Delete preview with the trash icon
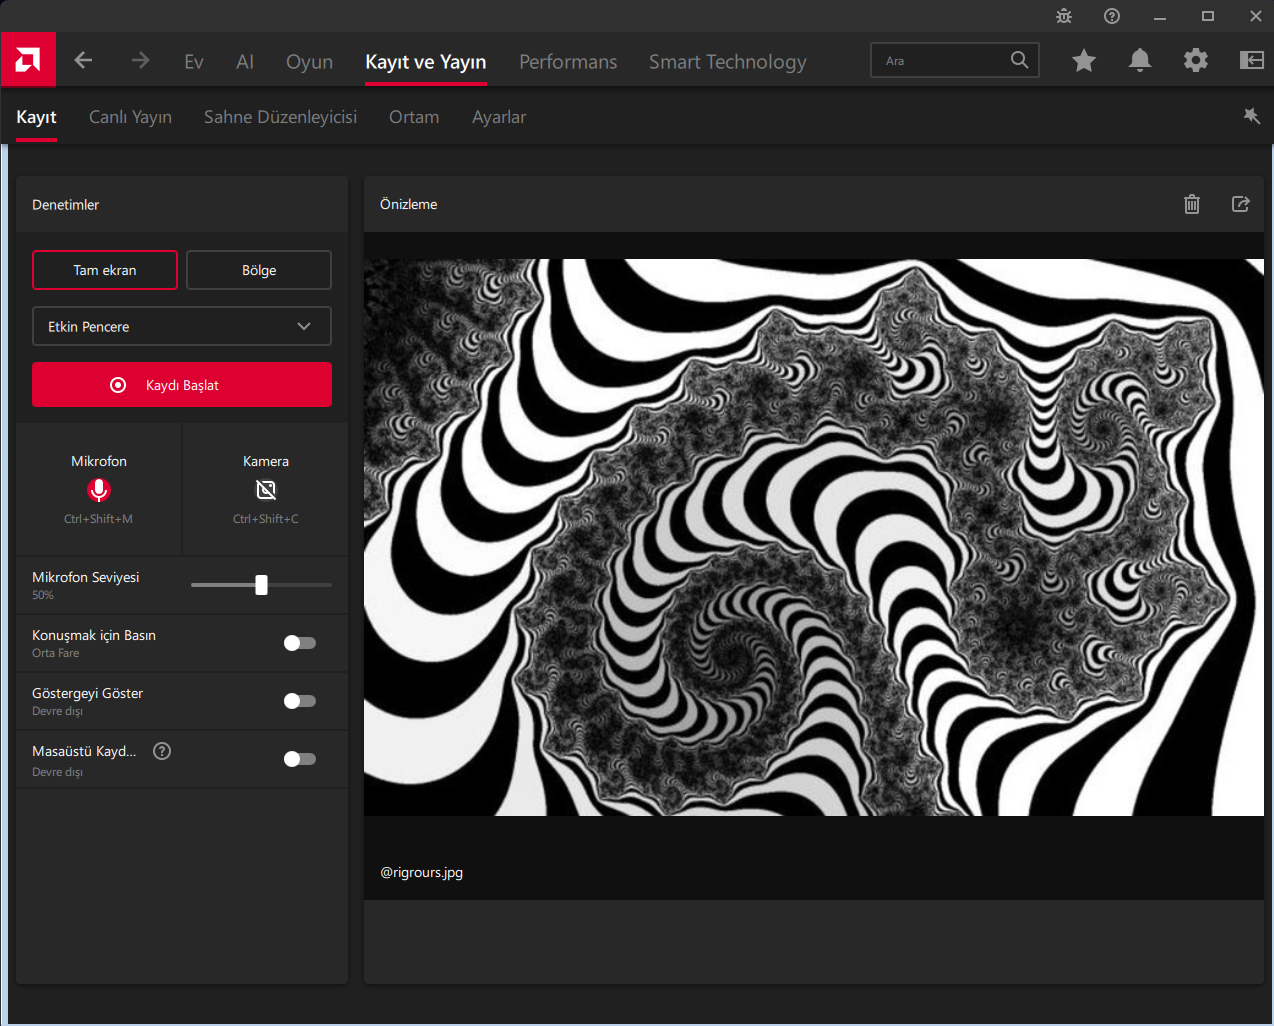The height and width of the screenshot is (1026, 1274). point(1191,204)
